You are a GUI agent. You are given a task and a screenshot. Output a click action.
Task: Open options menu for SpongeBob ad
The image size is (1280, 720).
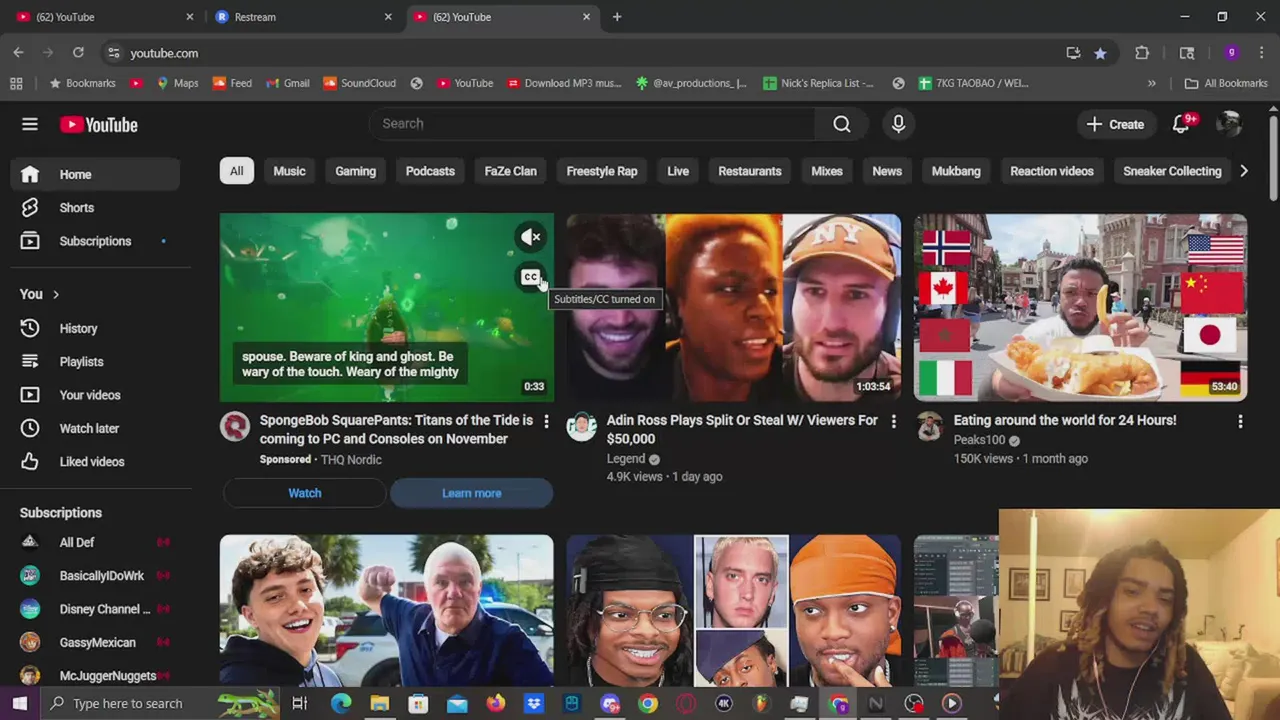pyautogui.click(x=546, y=422)
